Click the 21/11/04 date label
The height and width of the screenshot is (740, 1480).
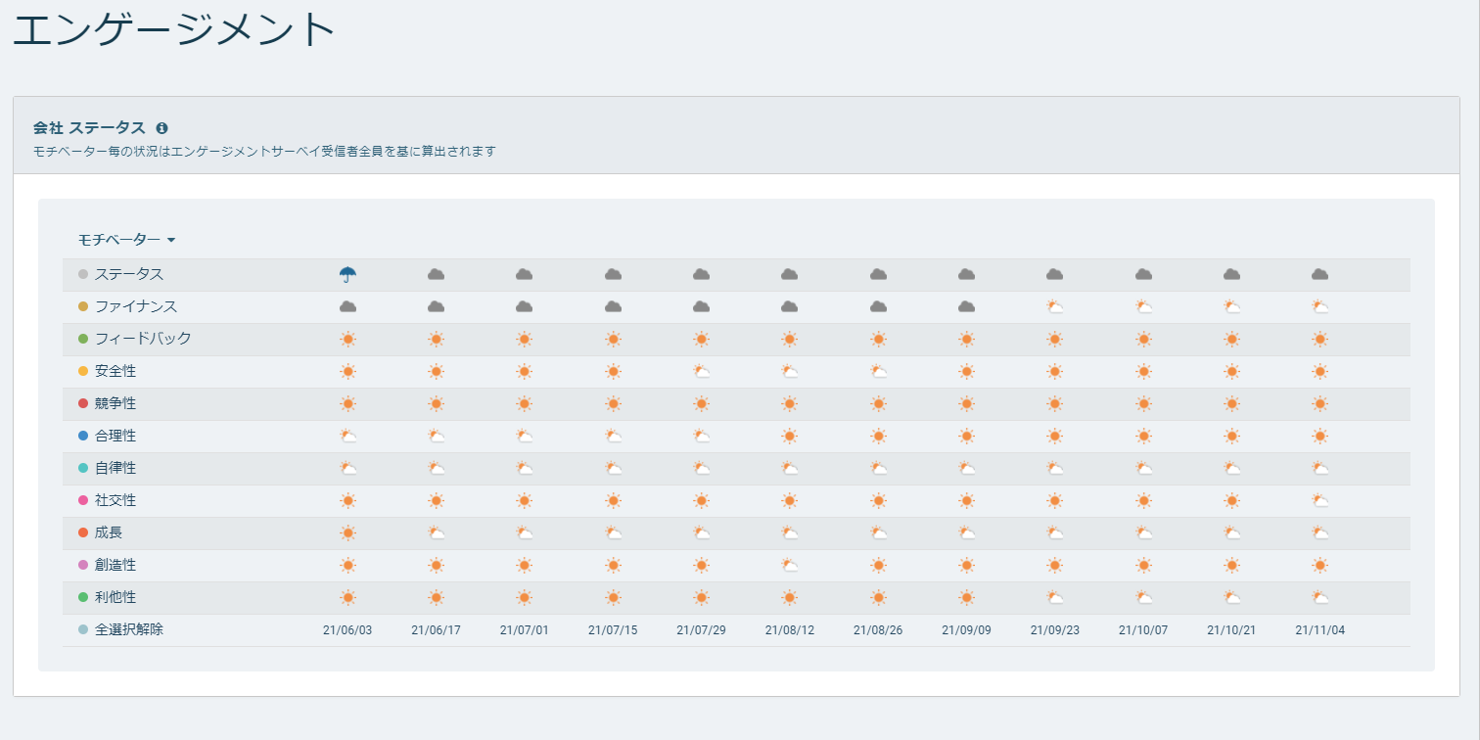click(1320, 631)
